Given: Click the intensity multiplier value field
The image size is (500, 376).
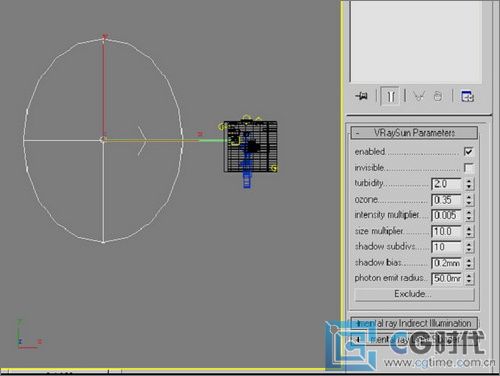Looking at the screenshot, I should click(x=446, y=215).
